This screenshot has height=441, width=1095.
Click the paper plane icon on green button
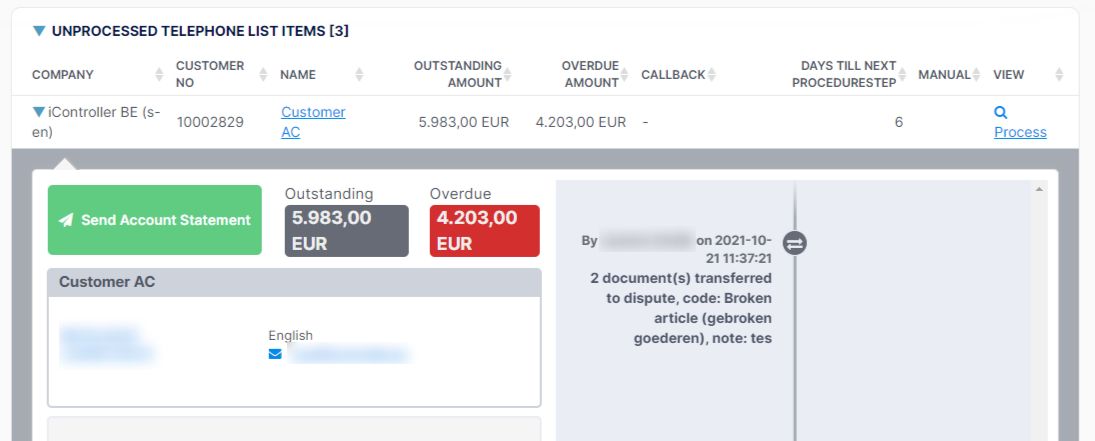pos(66,220)
